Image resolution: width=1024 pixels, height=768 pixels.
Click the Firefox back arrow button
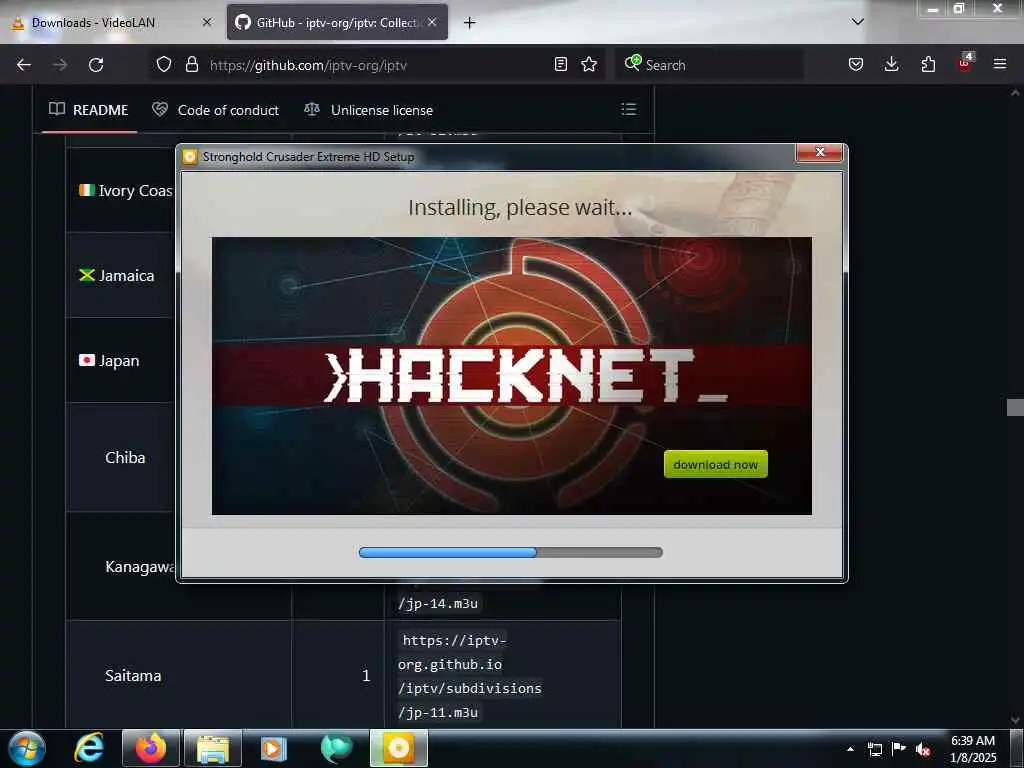click(x=24, y=65)
